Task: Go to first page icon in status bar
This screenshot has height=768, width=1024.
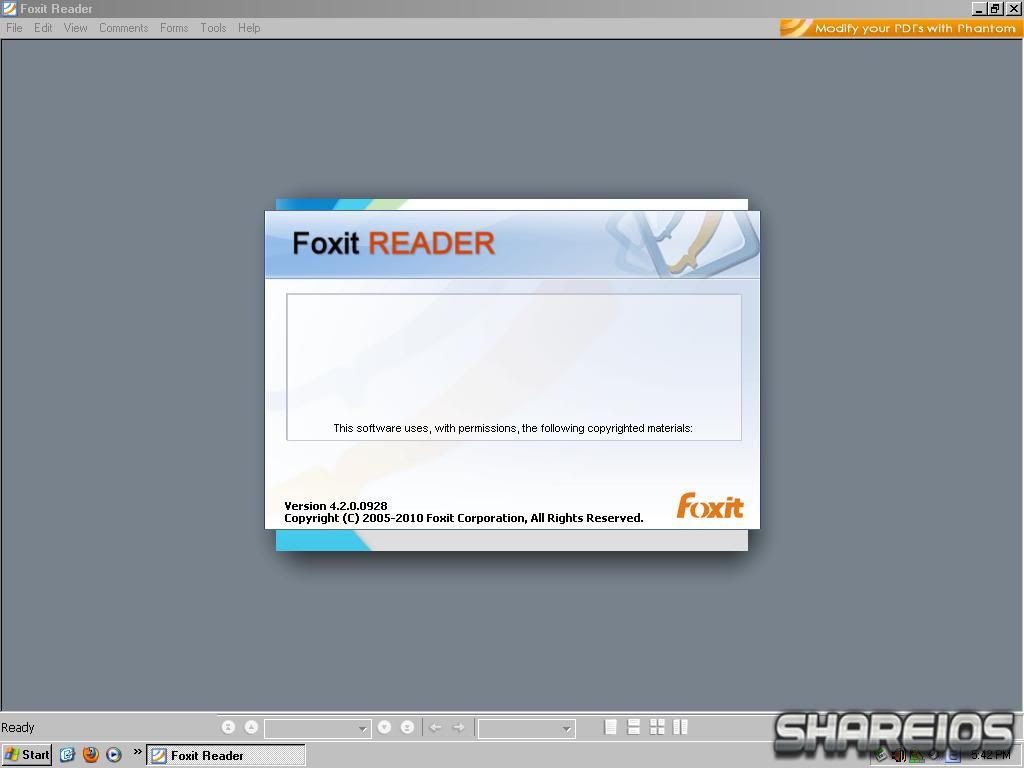Action: click(228, 727)
